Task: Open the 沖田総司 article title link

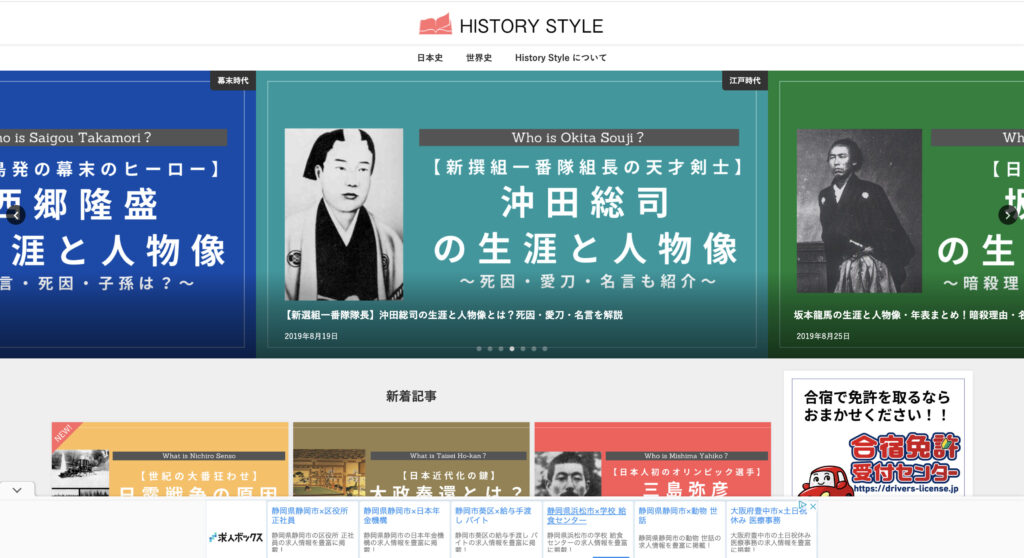Action: [453, 315]
